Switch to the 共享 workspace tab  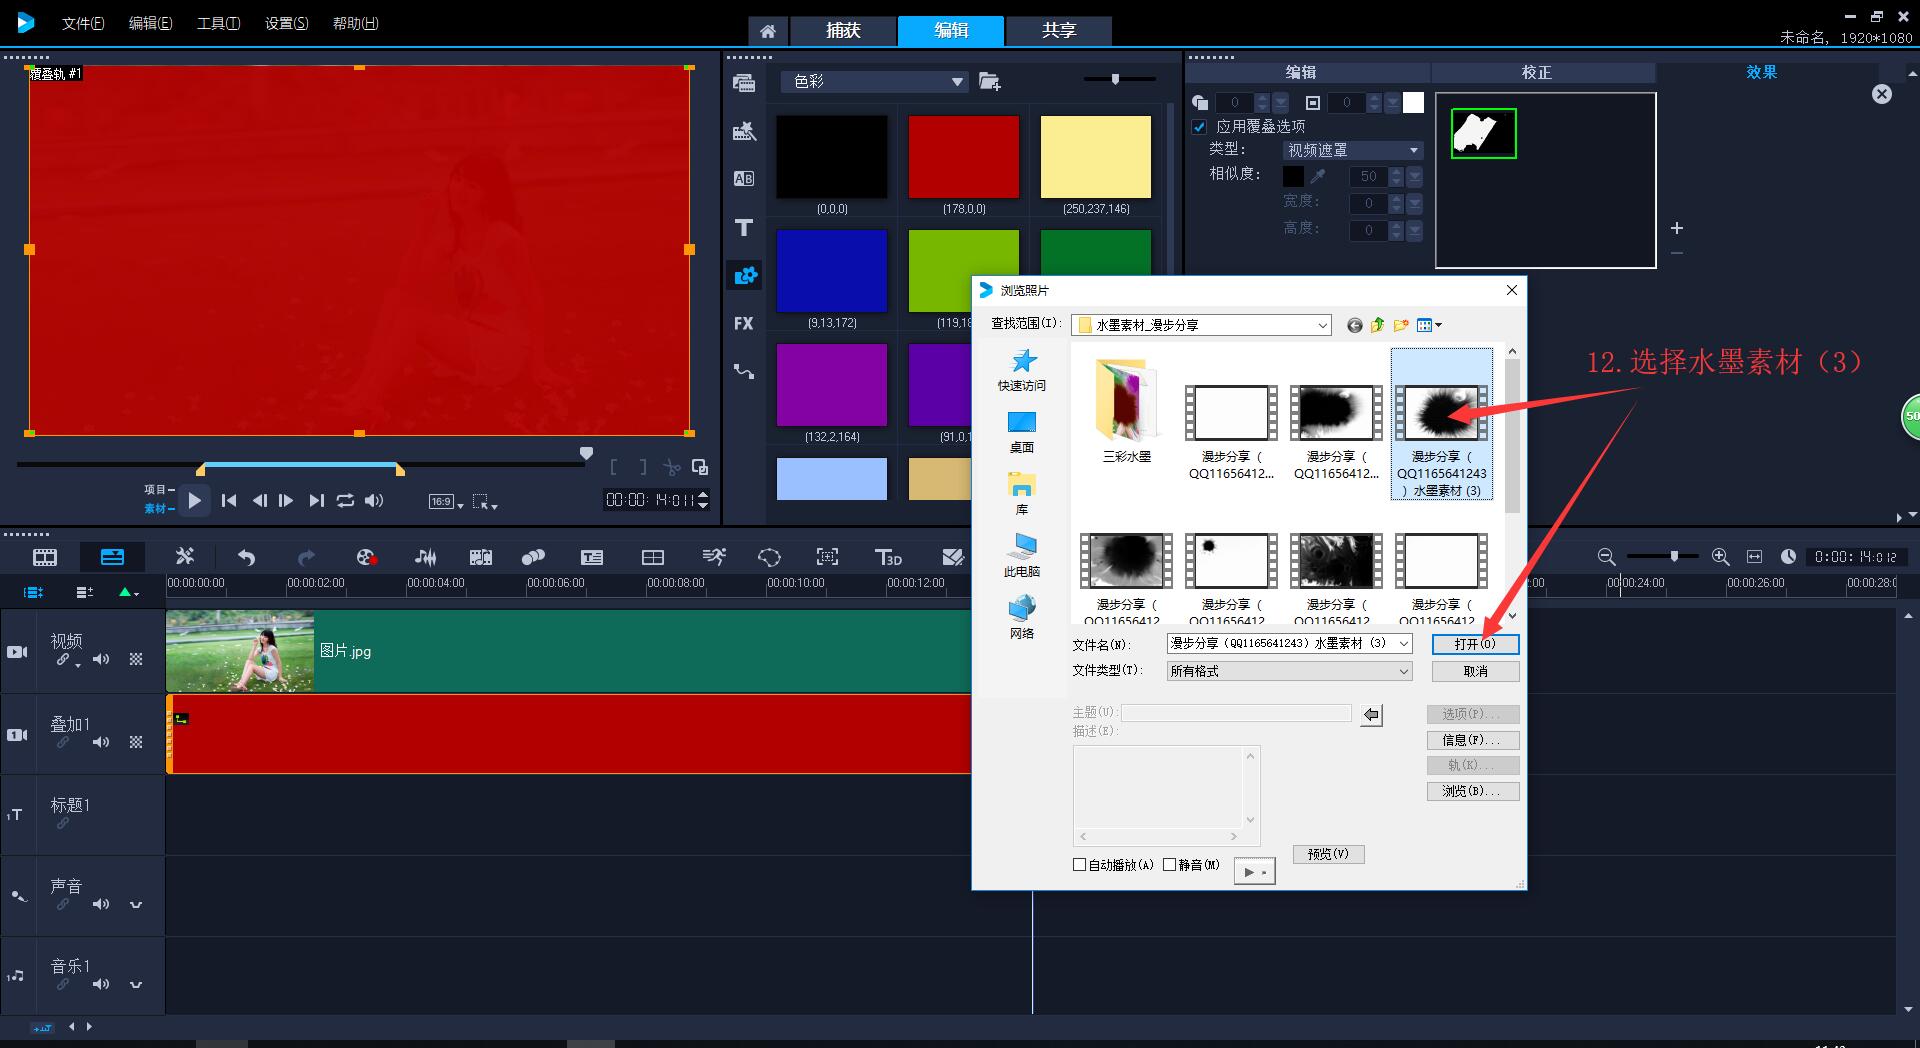(1059, 30)
